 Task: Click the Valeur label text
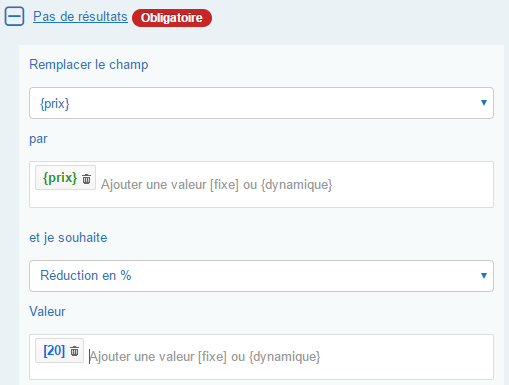[47, 311]
